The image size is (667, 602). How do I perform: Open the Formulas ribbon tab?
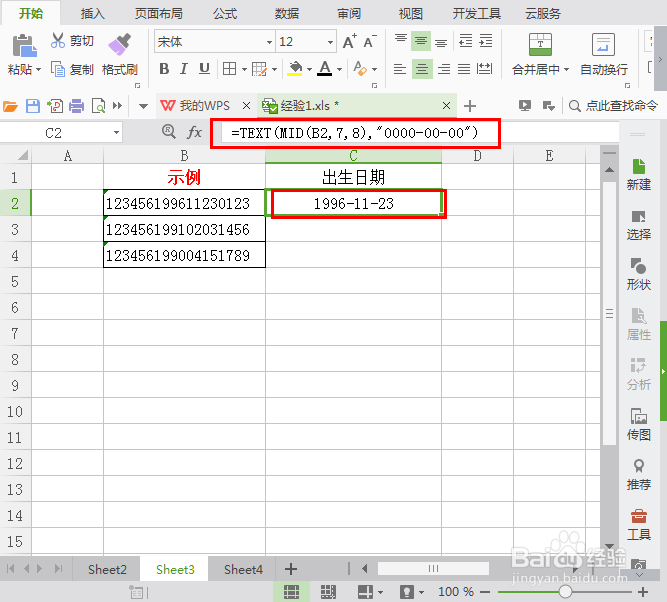(225, 14)
